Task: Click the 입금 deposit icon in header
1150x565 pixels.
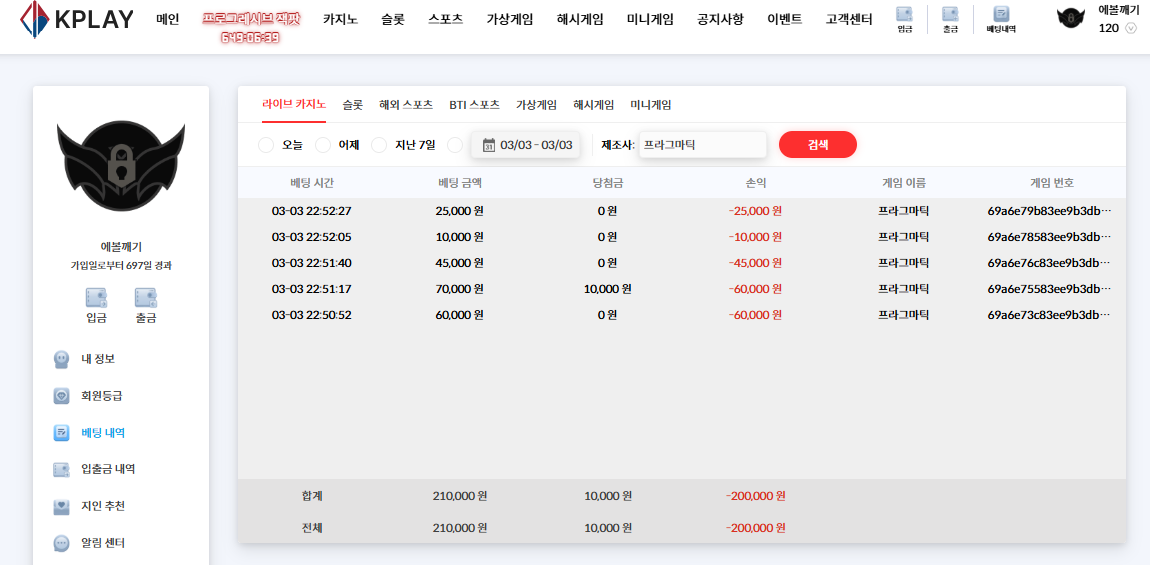Action: tap(904, 19)
